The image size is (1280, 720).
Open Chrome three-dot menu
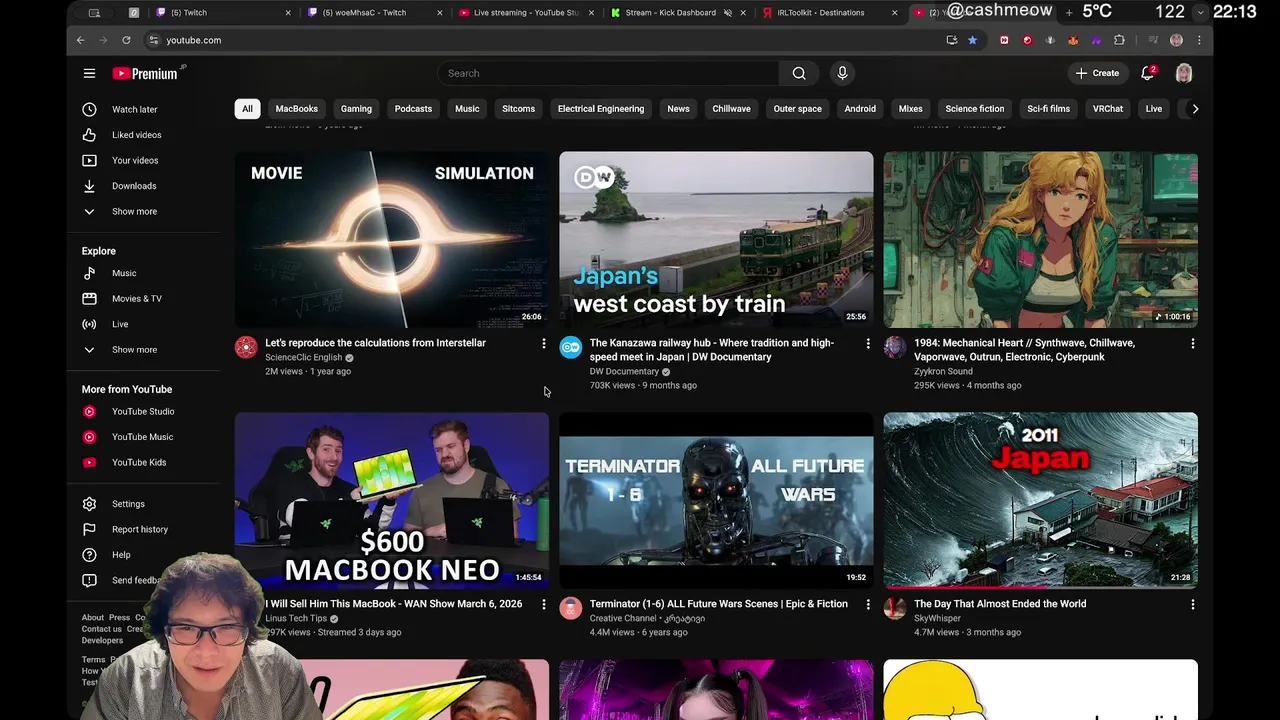point(1199,40)
